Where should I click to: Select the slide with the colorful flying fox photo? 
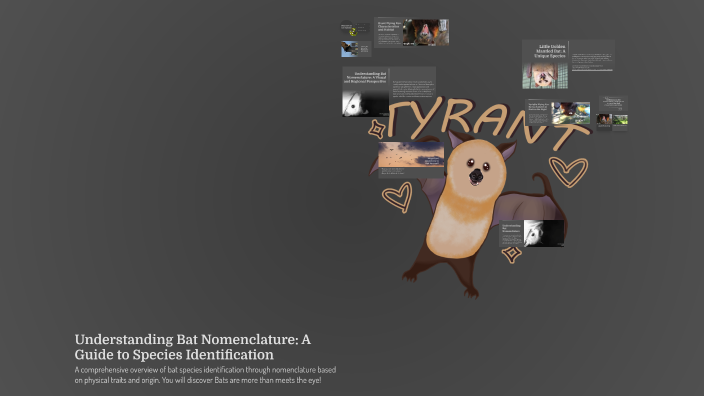558,112
